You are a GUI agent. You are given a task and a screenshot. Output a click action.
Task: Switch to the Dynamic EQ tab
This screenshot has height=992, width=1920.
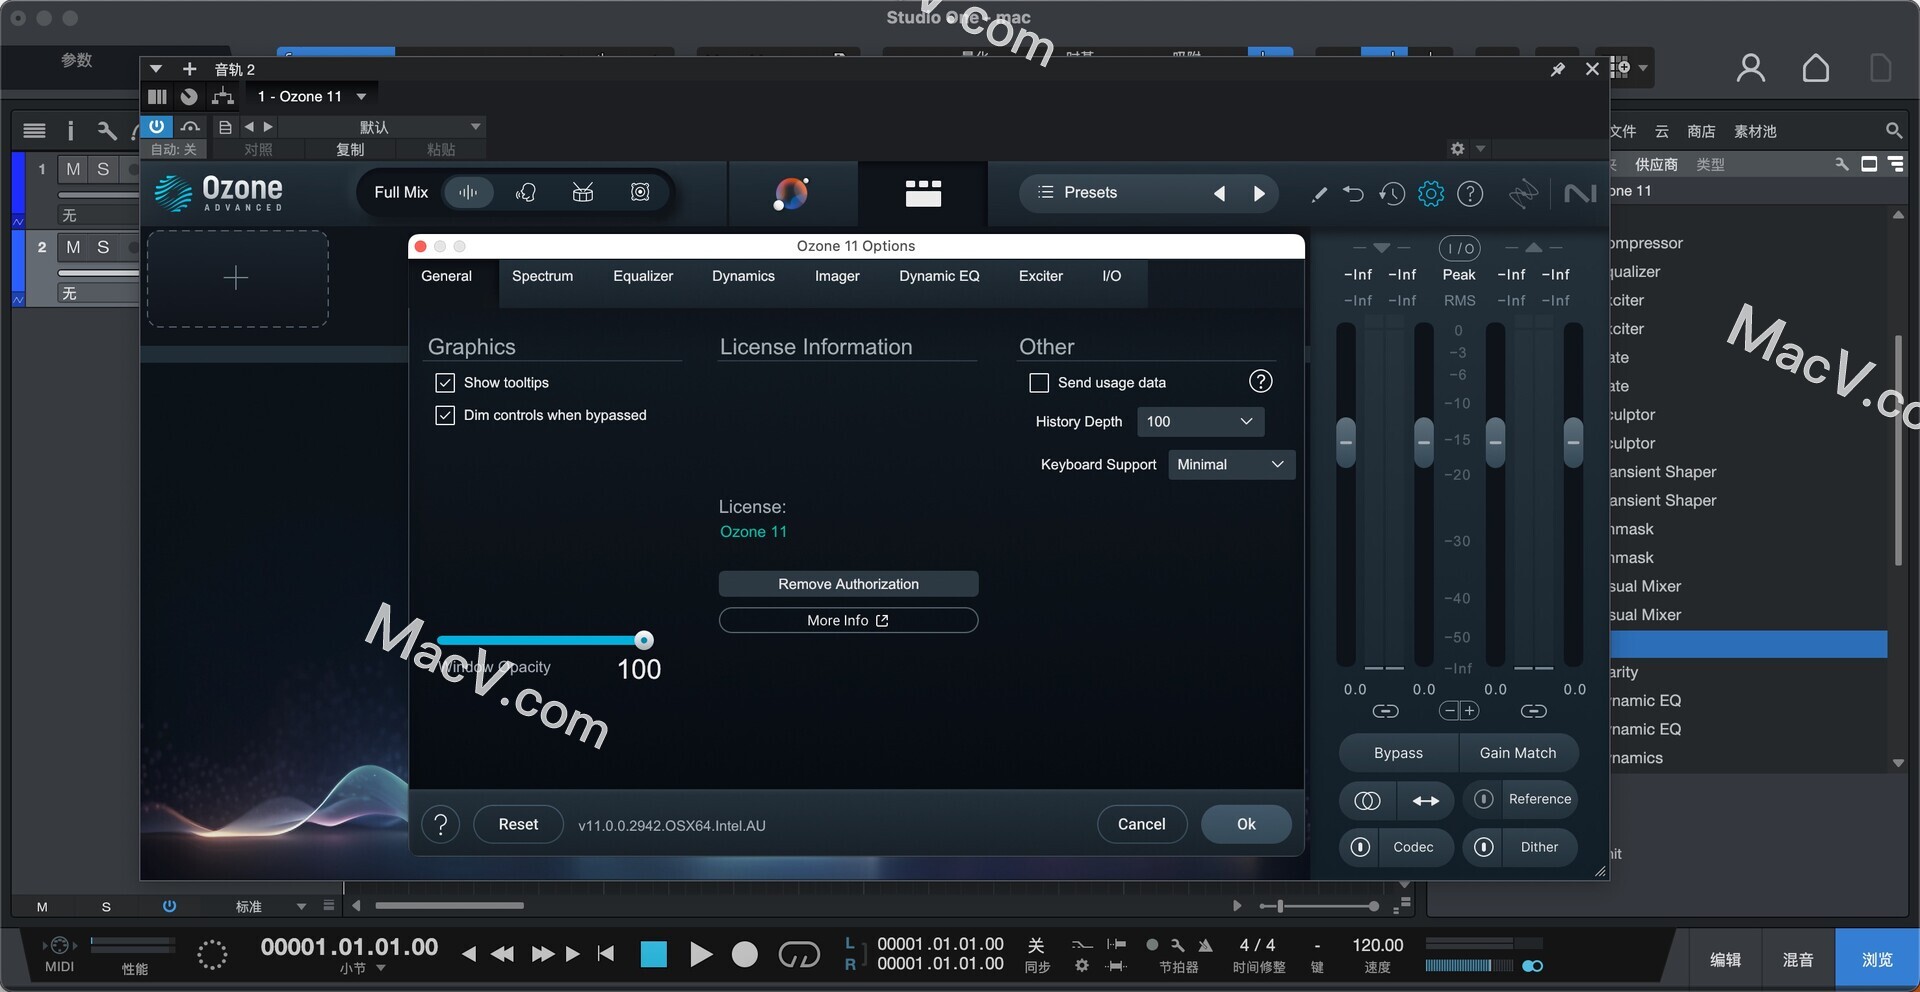pyautogui.click(x=939, y=276)
